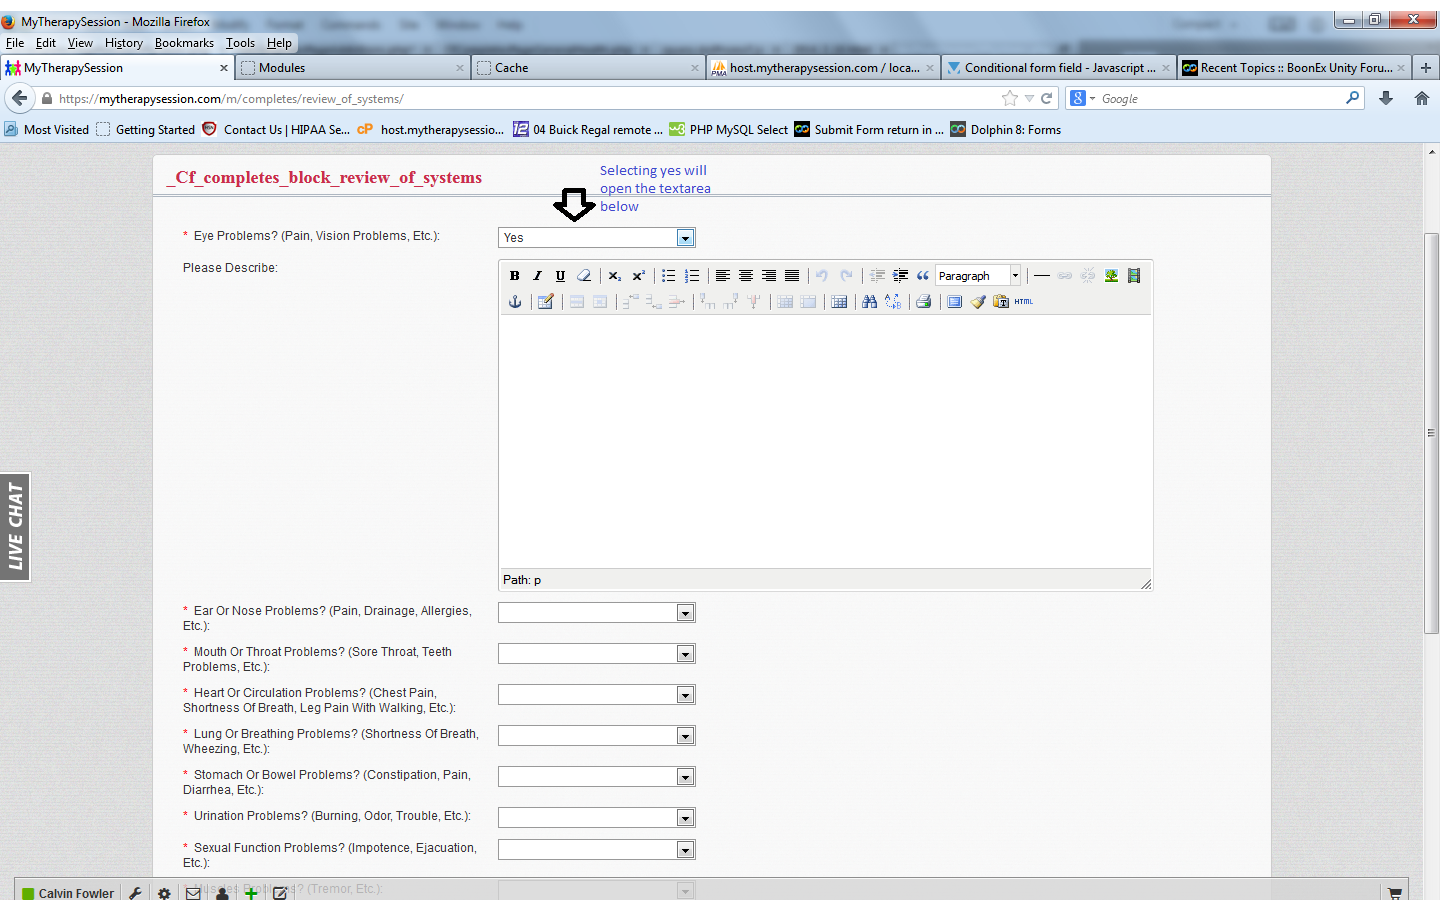The image size is (1440, 900).
Task: Toggle italic formatting in the editor
Action: [x=537, y=276]
